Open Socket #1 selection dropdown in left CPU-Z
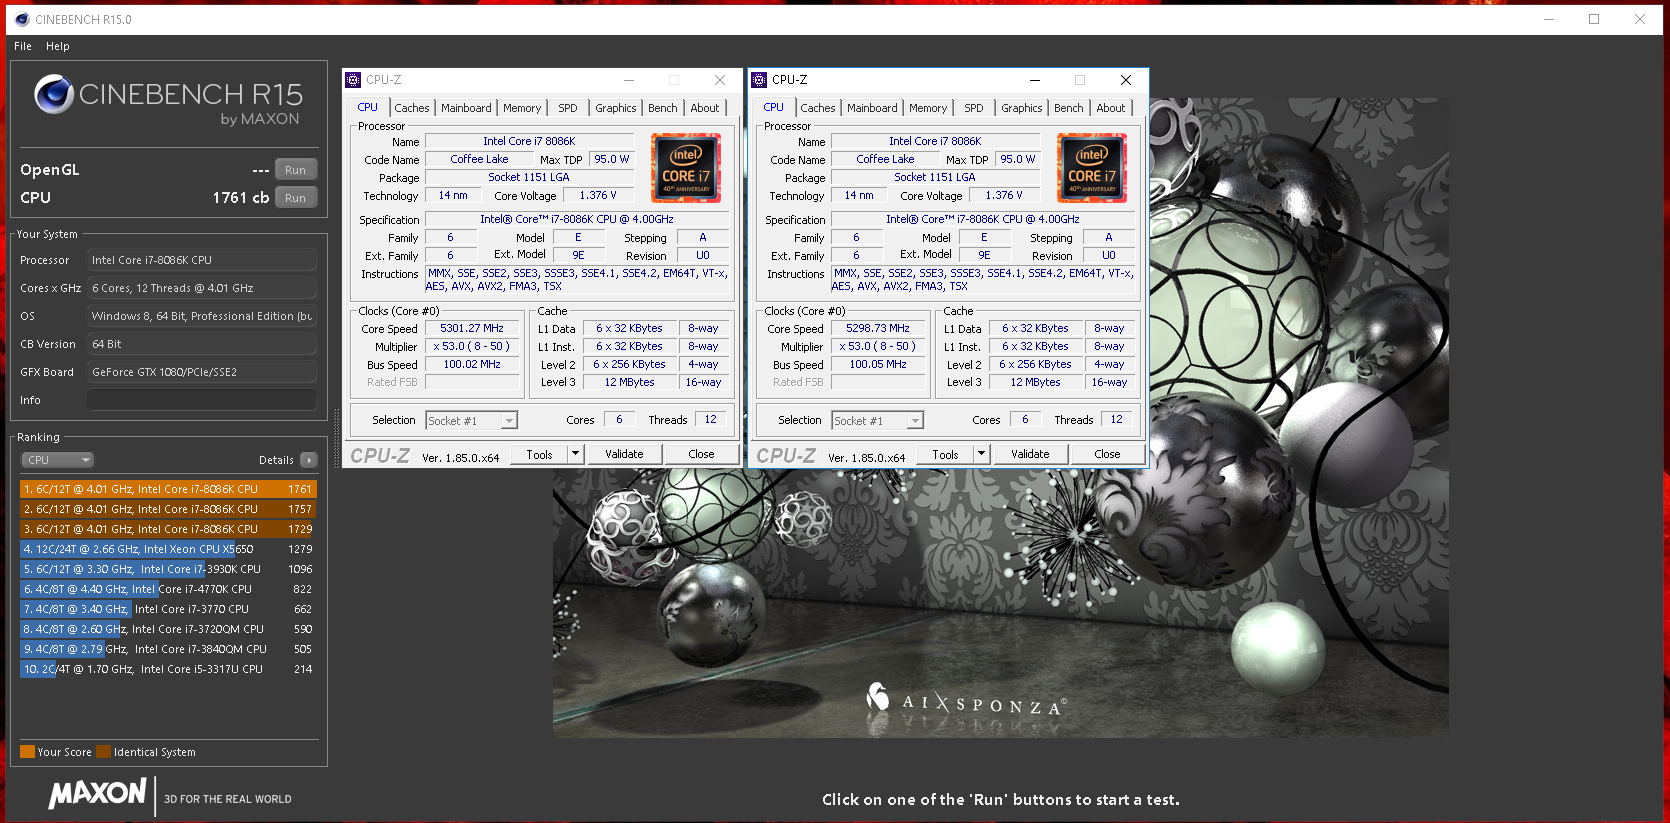1670x823 pixels. click(x=471, y=421)
